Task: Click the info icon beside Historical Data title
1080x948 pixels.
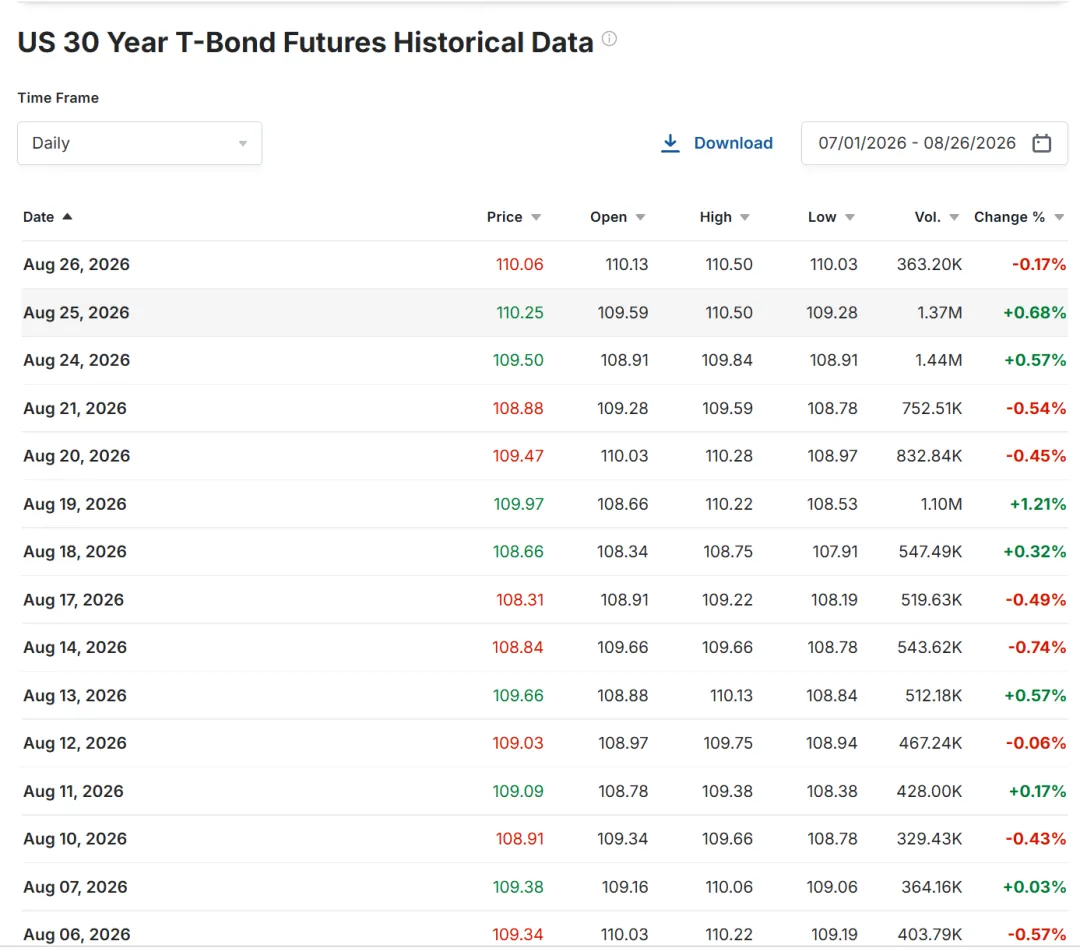Action: tap(609, 39)
